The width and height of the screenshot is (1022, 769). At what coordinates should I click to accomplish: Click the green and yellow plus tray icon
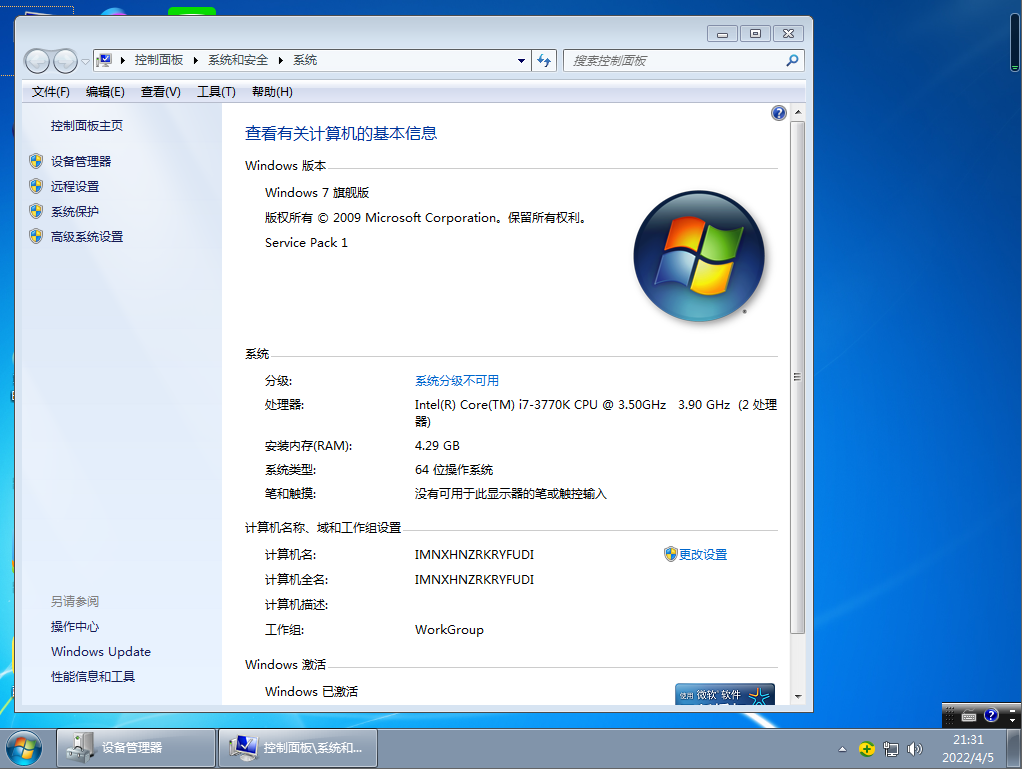coord(866,749)
